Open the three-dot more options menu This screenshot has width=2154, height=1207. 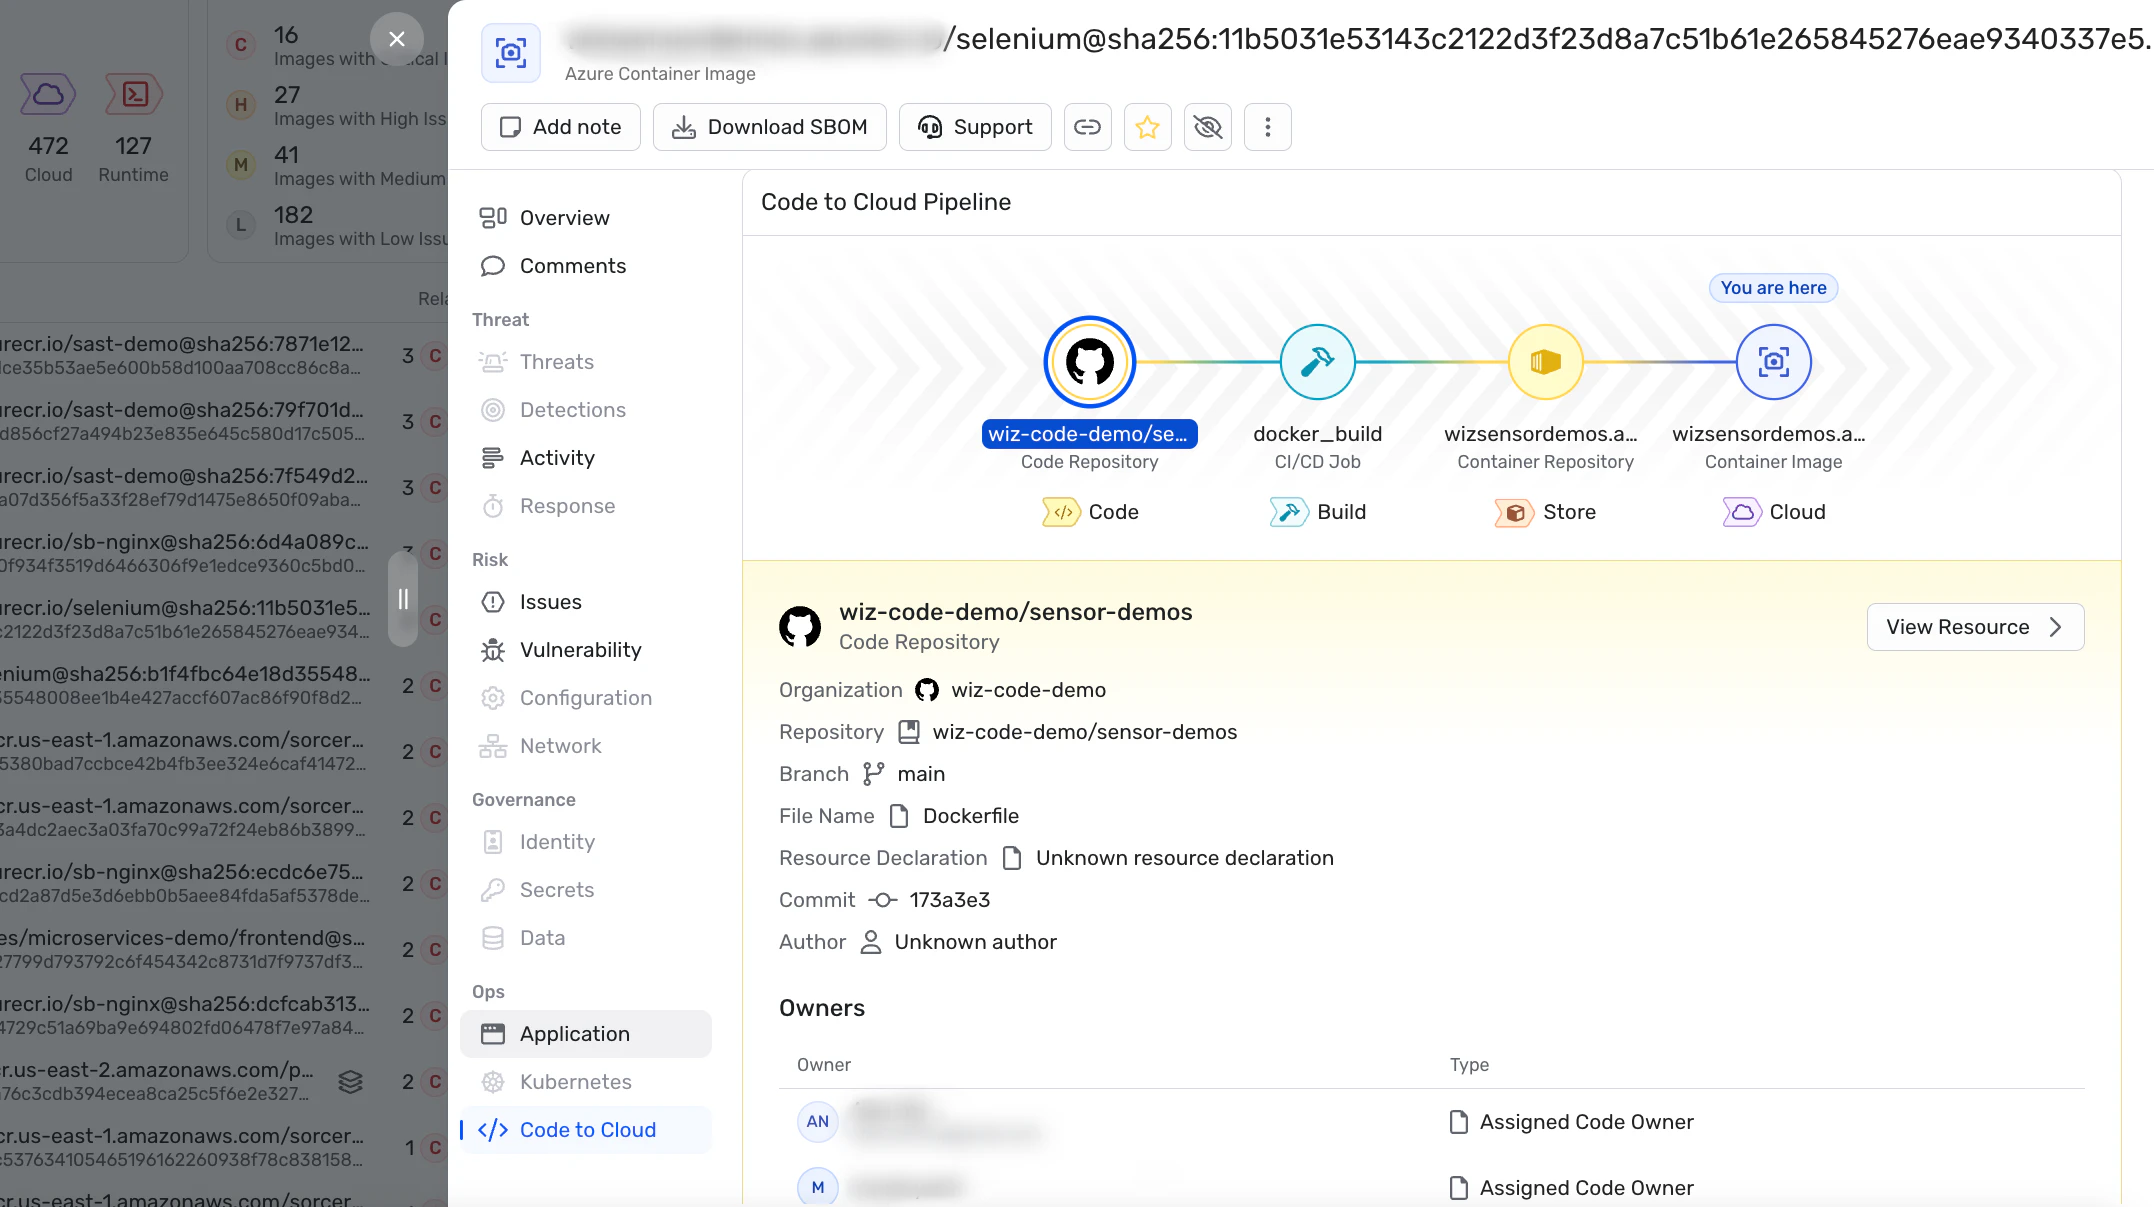(x=1268, y=127)
